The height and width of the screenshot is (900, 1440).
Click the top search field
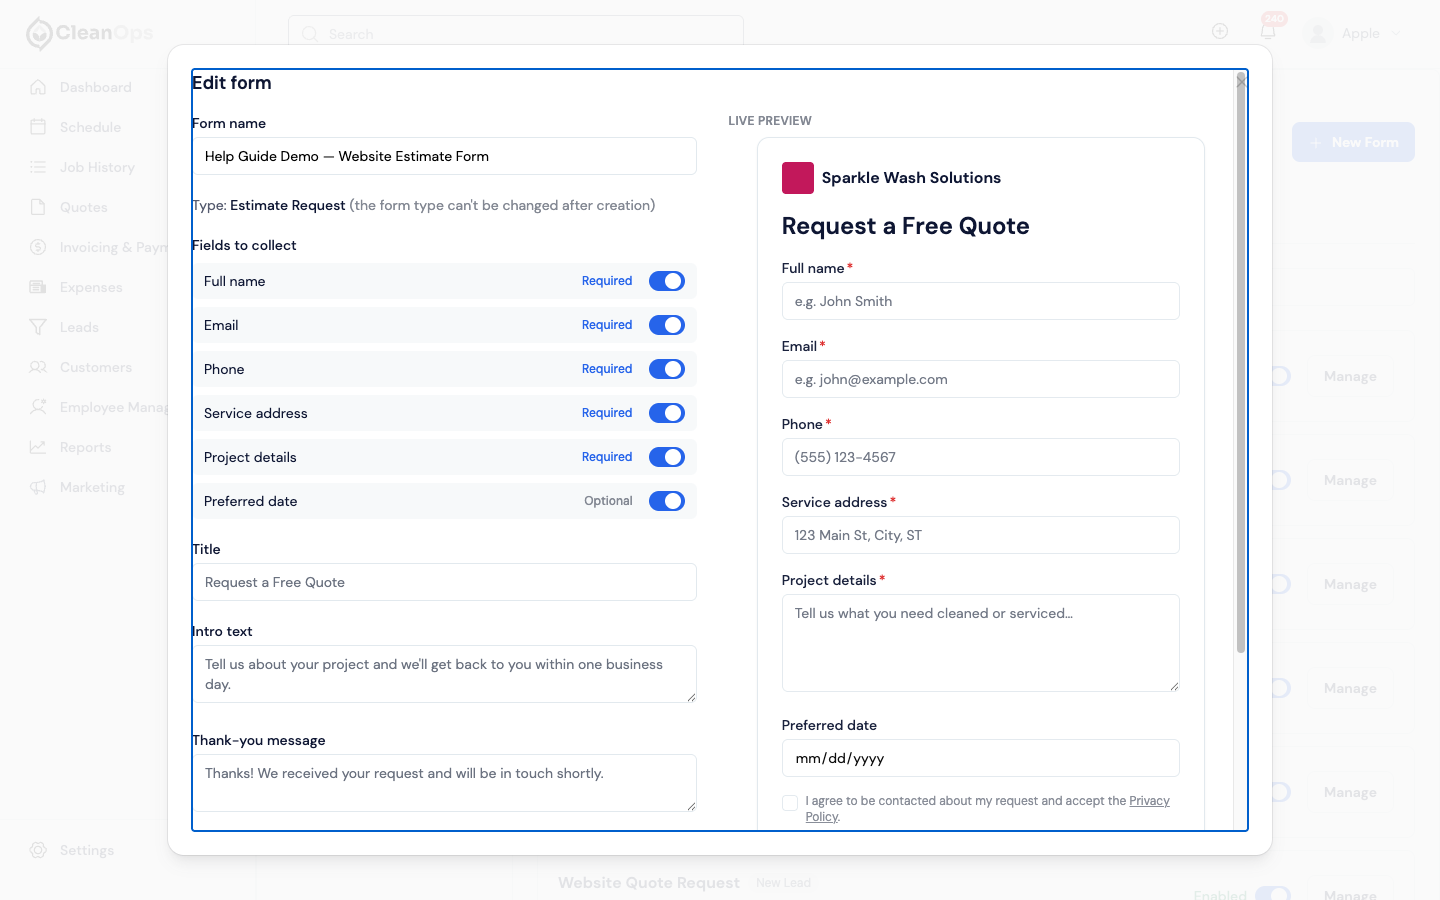[x=516, y=33]
